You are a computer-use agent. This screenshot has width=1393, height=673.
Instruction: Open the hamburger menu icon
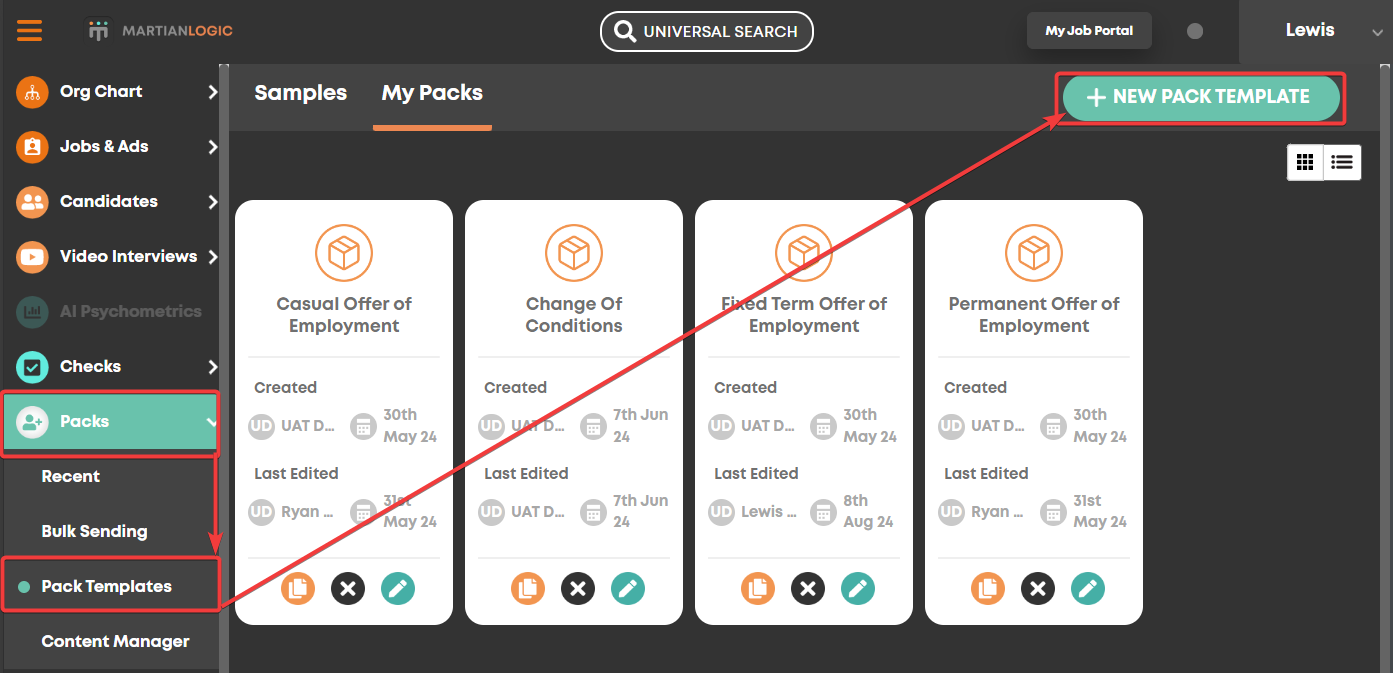pos(29,31)
